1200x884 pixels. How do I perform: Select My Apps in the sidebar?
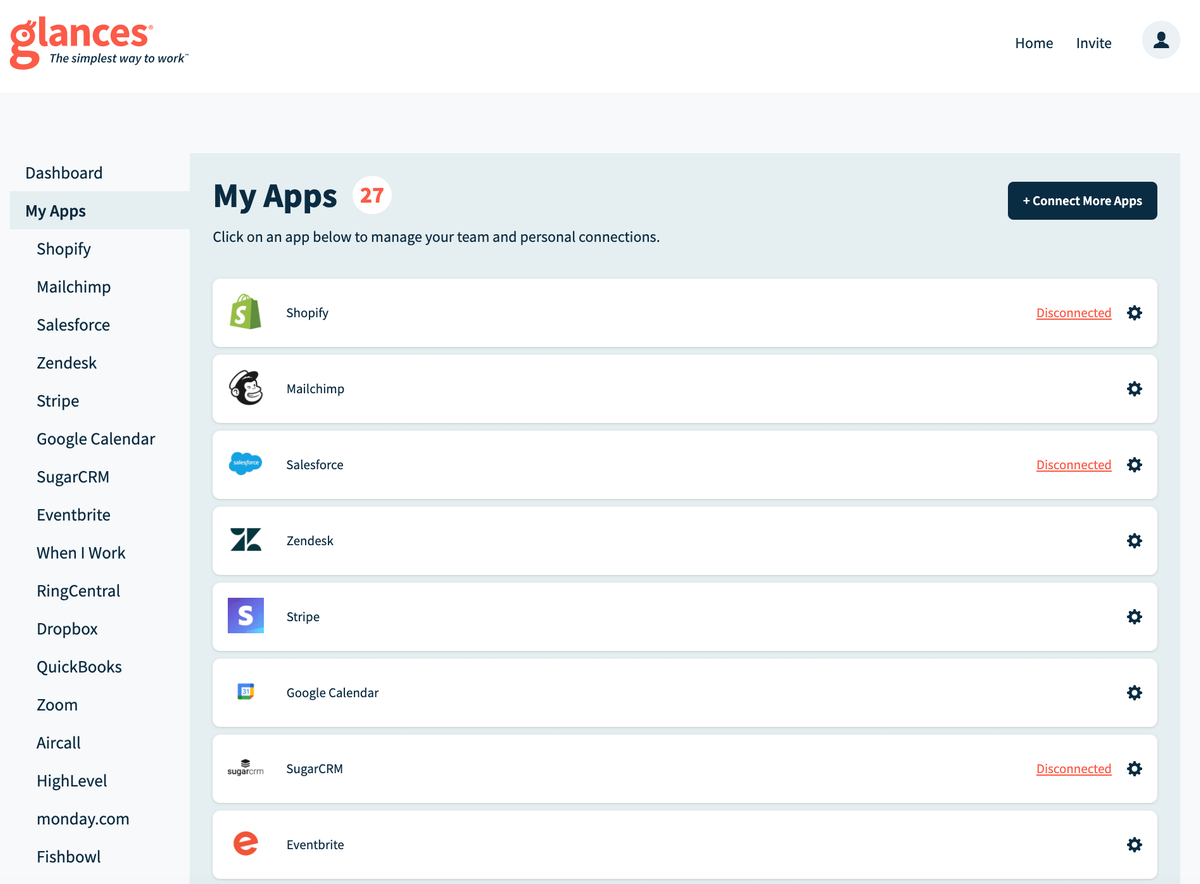click(x=100, y=211)
